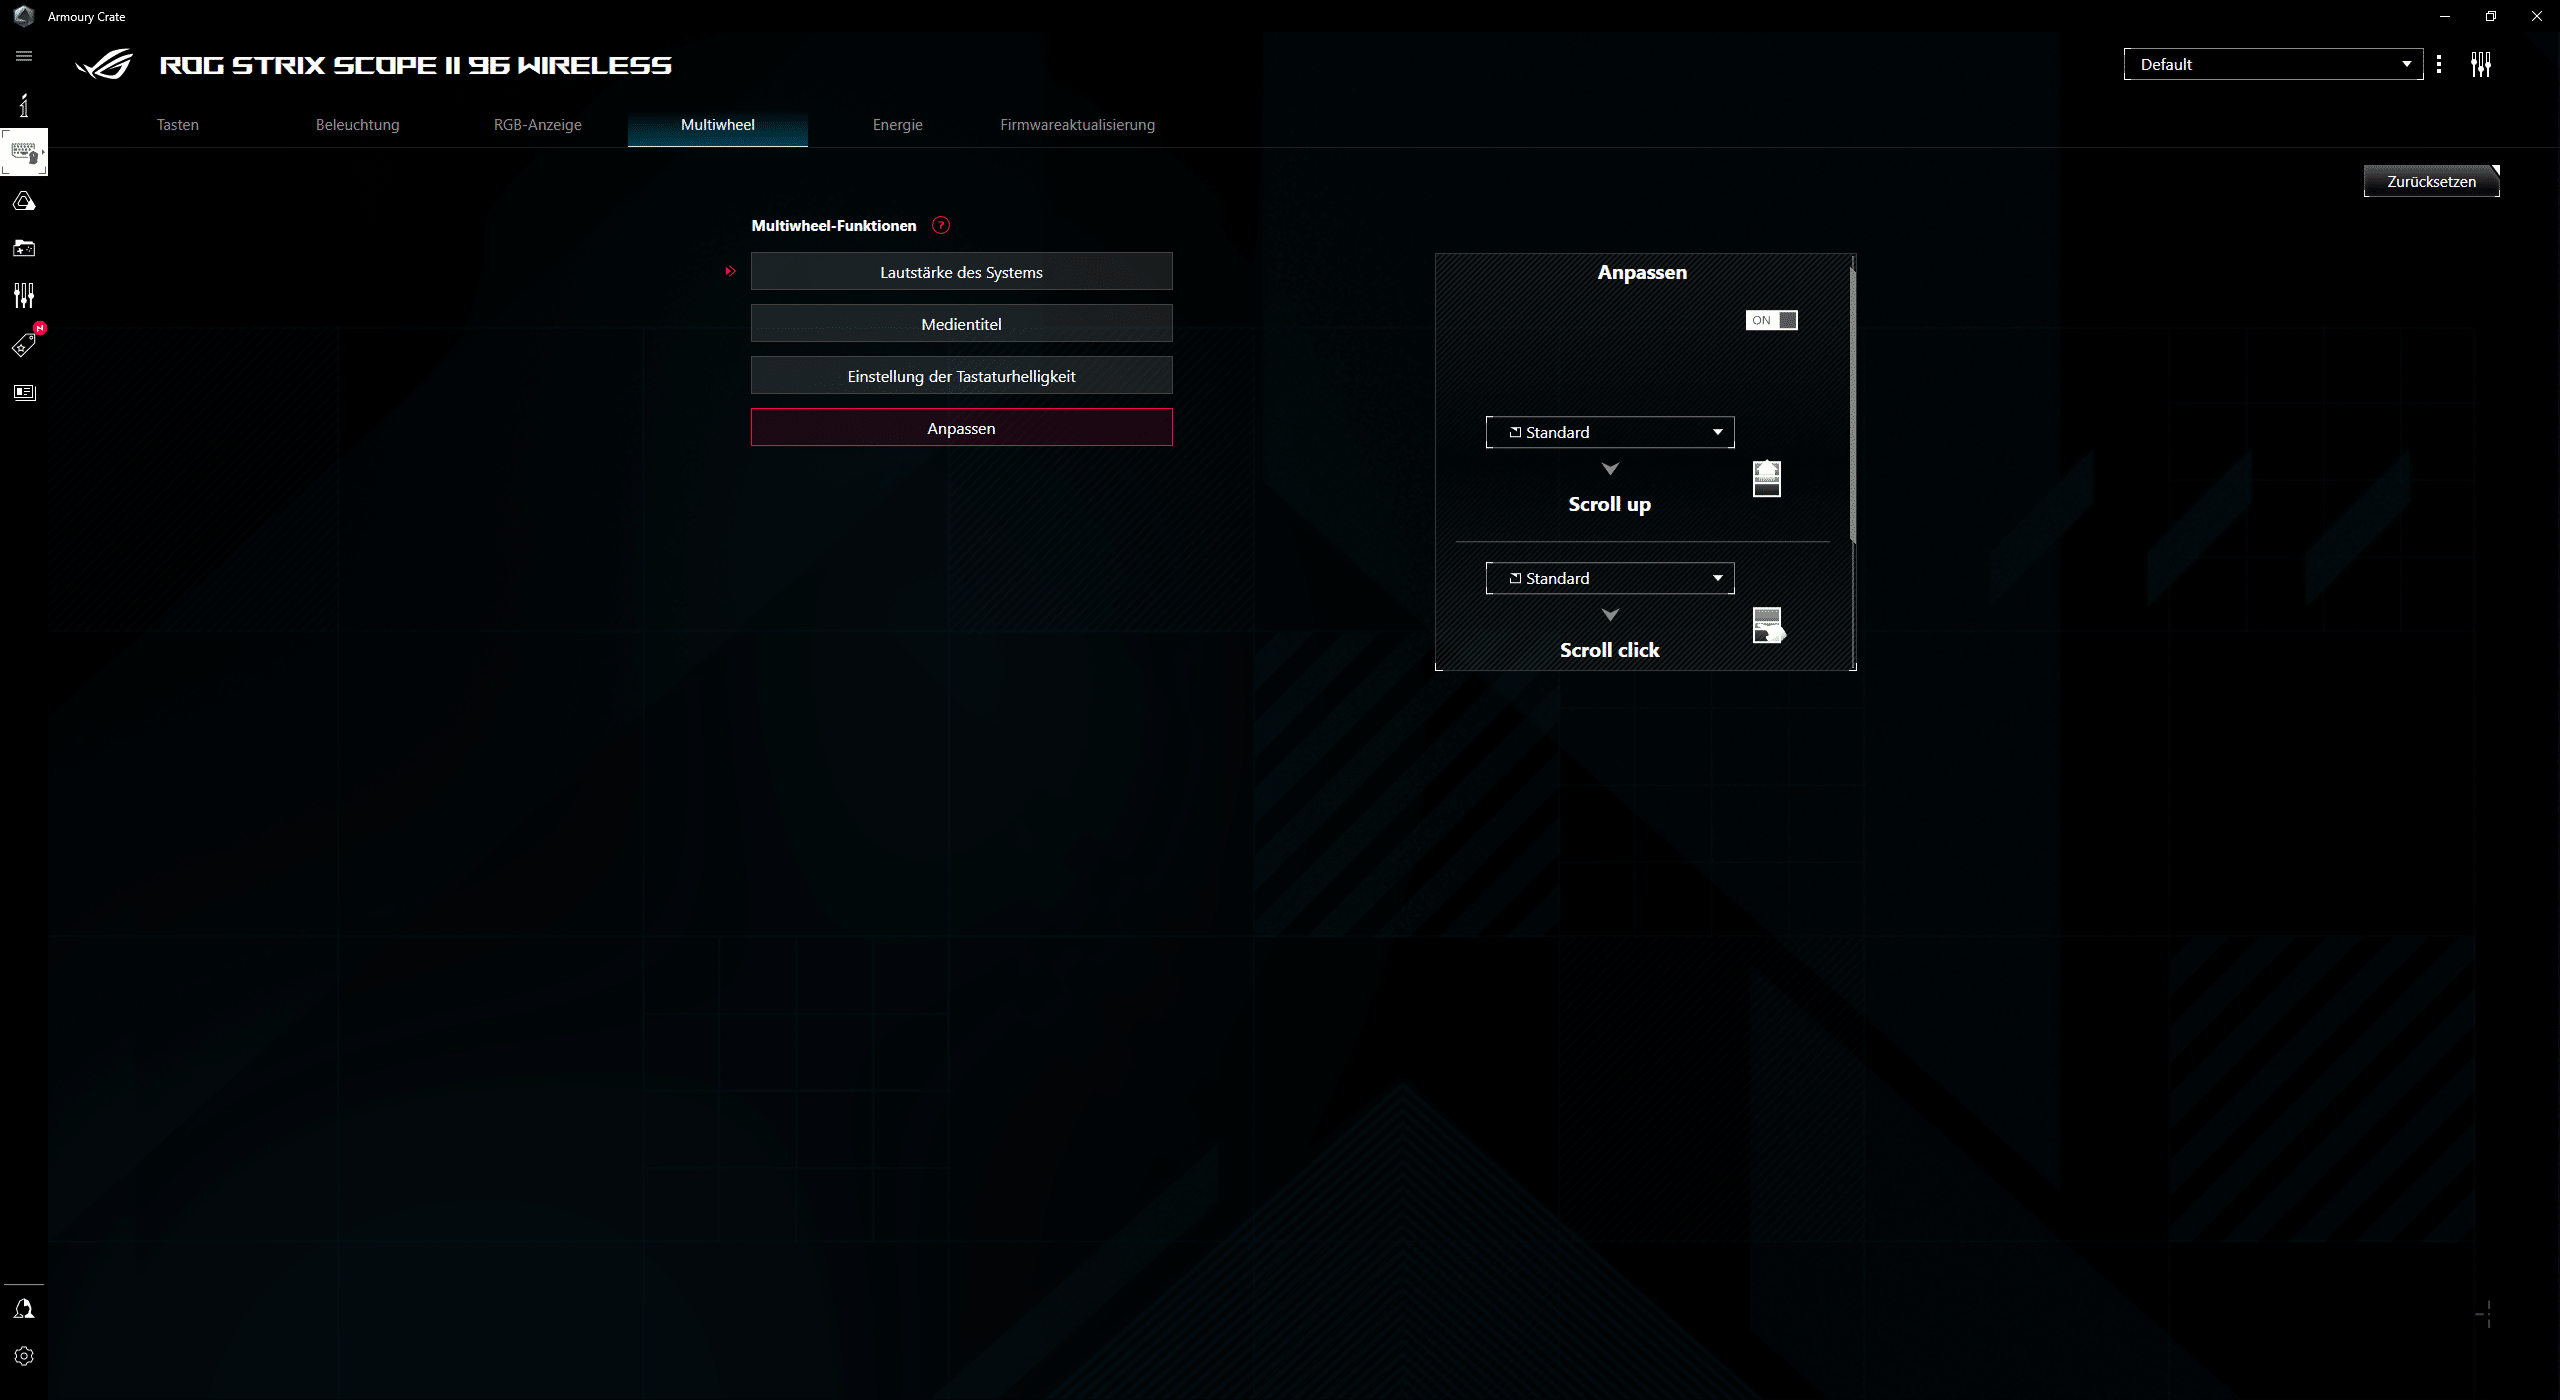Open the Game Library folder icon
Screen dimensions: 2560x1400
24,248
